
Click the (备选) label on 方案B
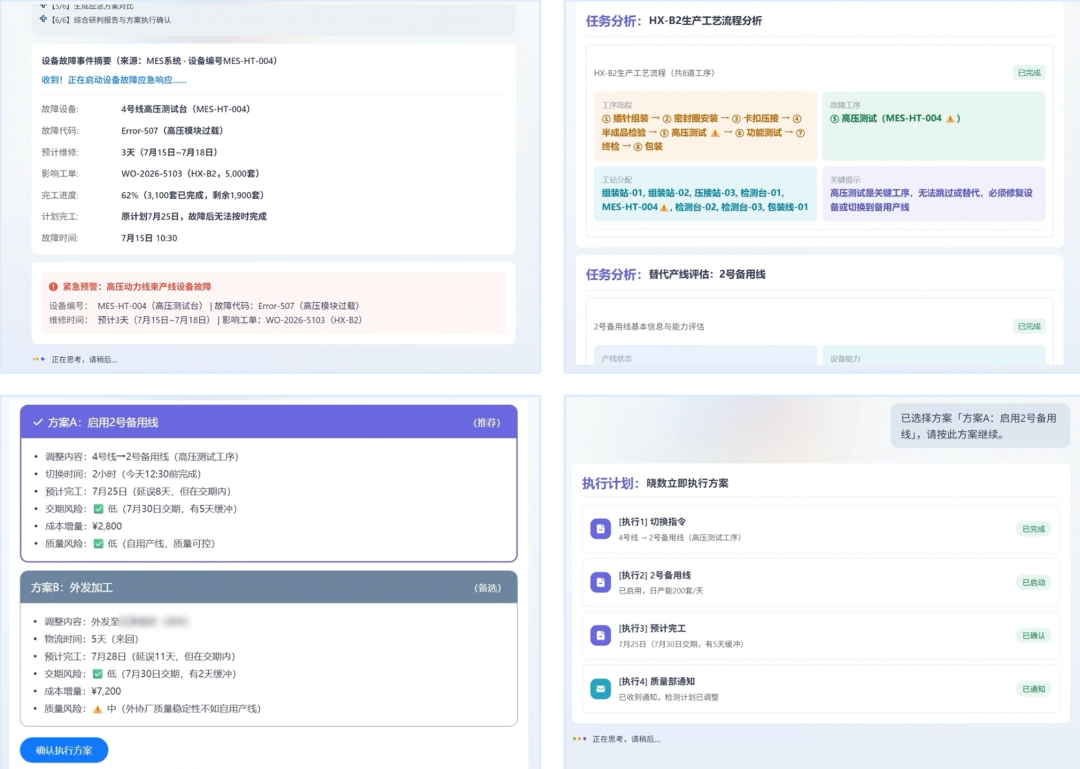click(x=488, y=588)
